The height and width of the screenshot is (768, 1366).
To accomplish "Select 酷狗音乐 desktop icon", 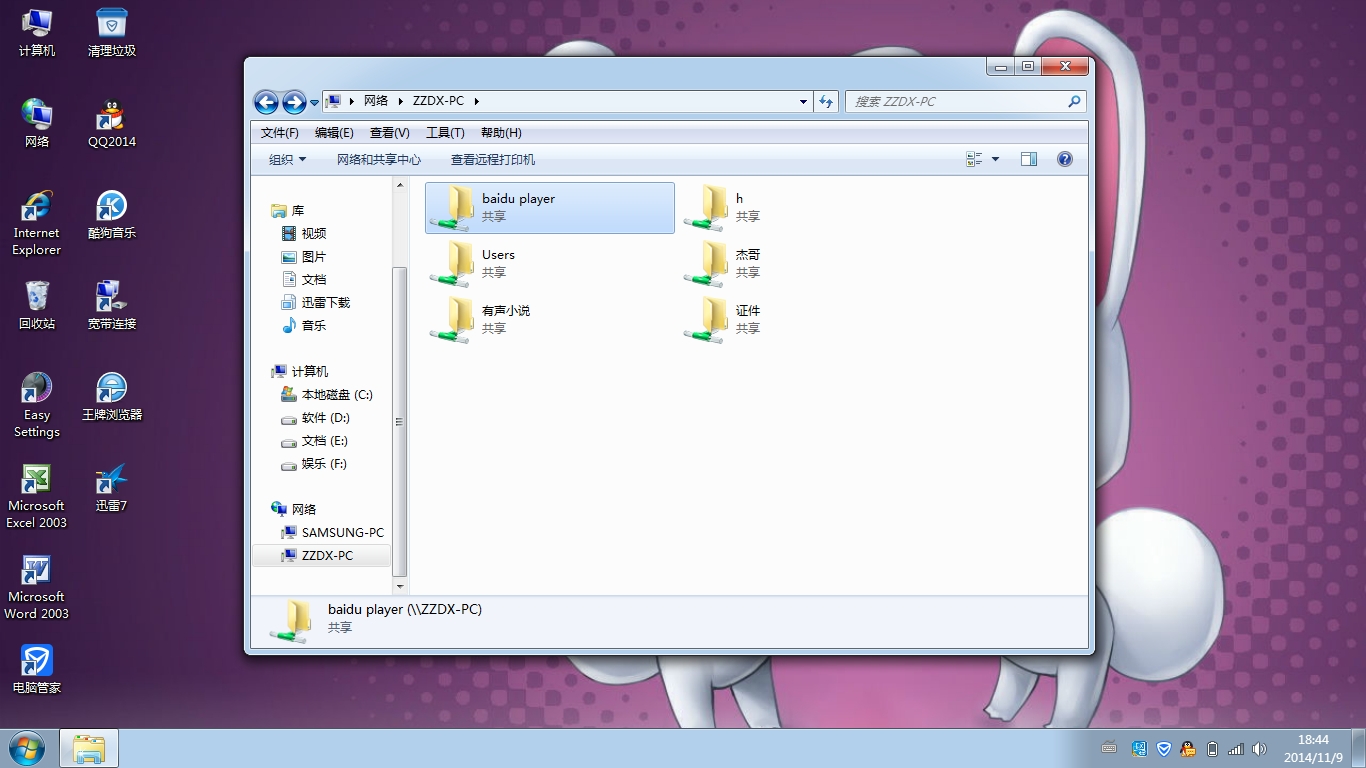I will (111, 215).
